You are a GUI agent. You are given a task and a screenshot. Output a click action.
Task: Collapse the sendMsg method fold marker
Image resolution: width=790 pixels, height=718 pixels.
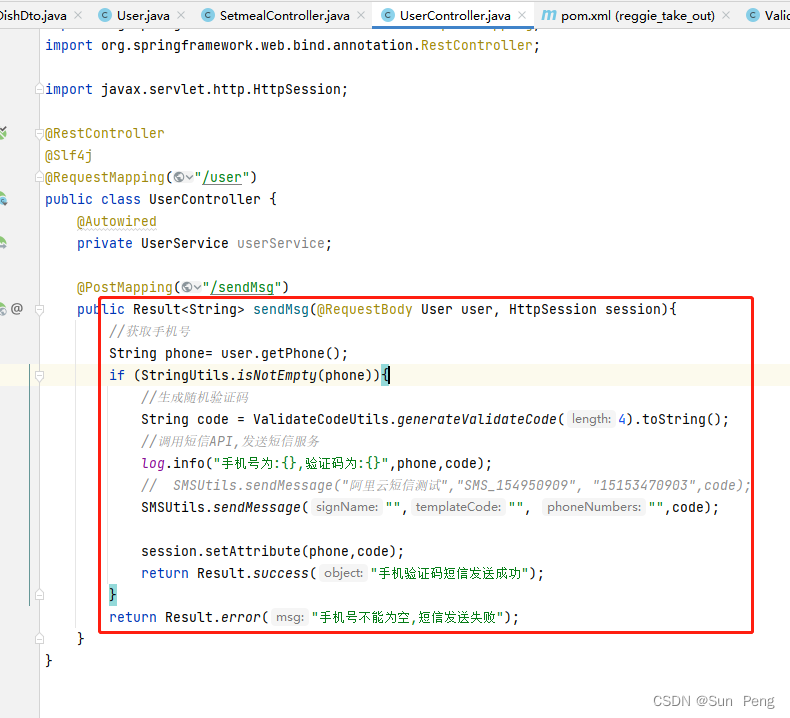point(39,309)
